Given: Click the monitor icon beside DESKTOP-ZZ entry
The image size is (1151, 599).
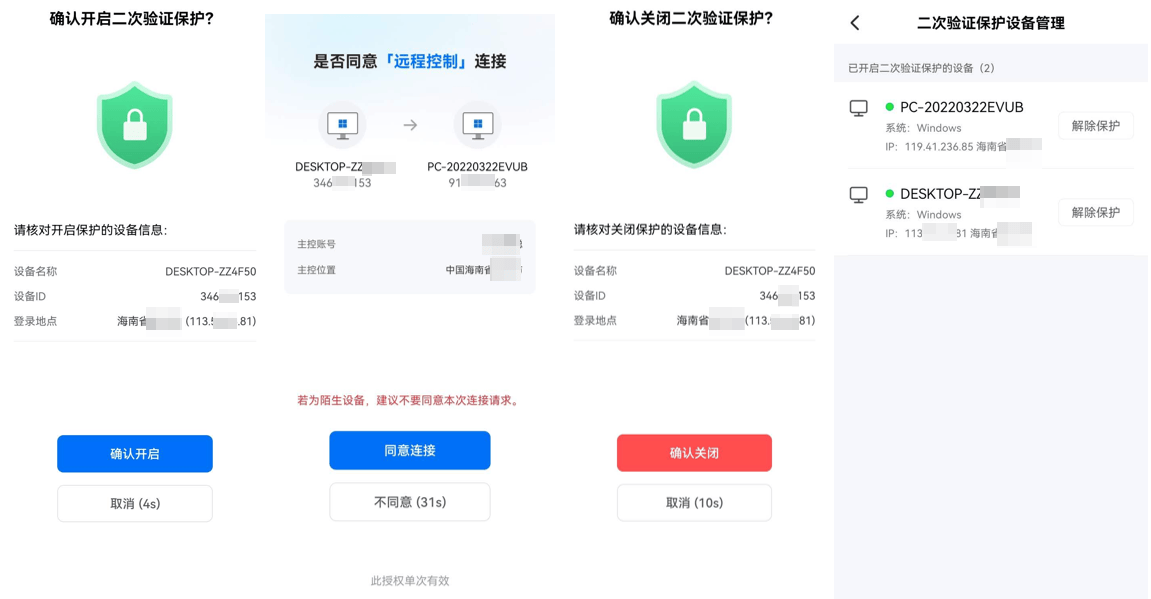Looking at the screenshot, I should (x=859, y=195).
